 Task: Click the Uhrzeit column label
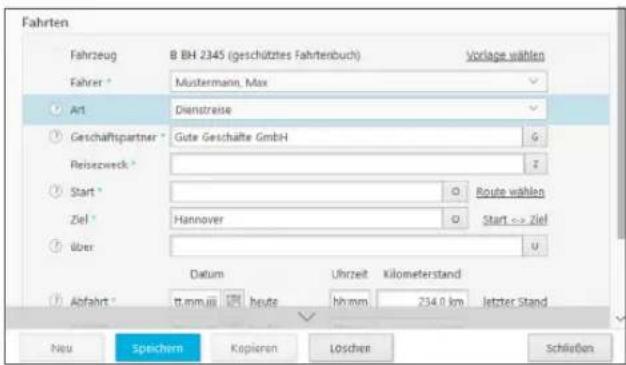pyautogui.click(x=349, y=274)
